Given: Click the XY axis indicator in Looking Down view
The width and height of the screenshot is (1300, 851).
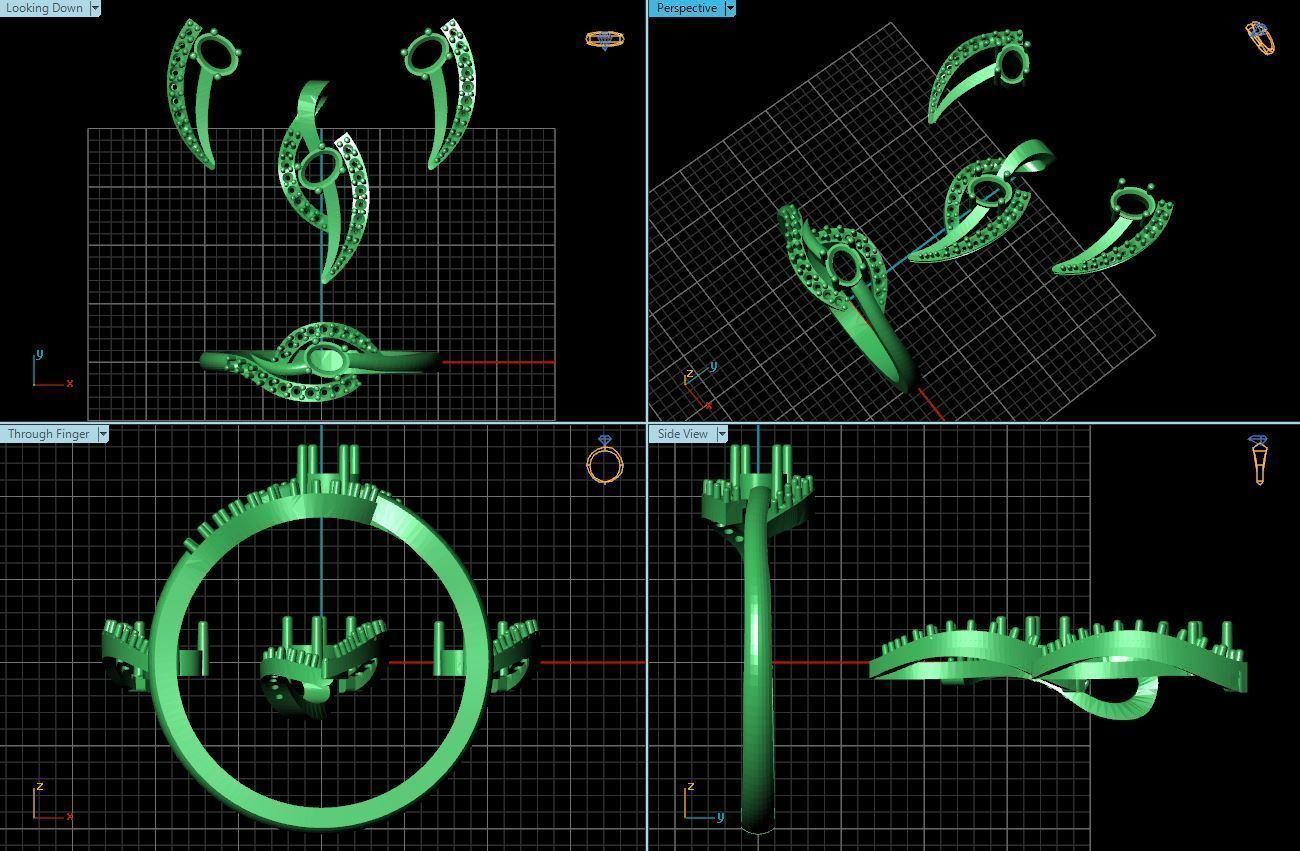Looking at the screenshot, I should (x=52, y=369).
